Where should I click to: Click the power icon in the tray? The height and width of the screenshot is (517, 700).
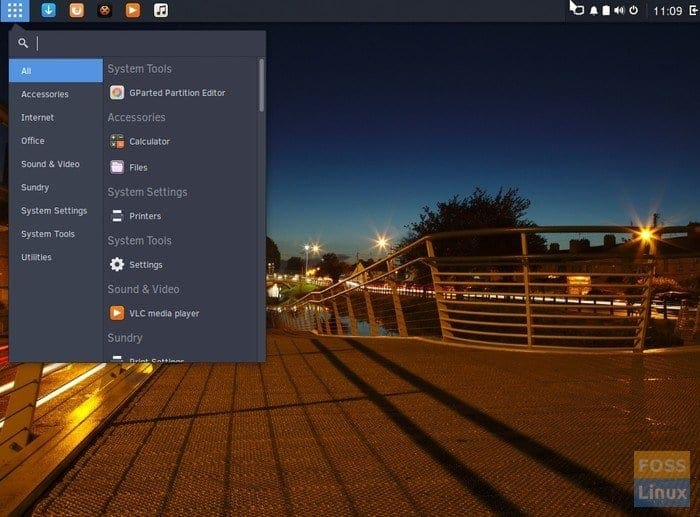coord(633,10)
